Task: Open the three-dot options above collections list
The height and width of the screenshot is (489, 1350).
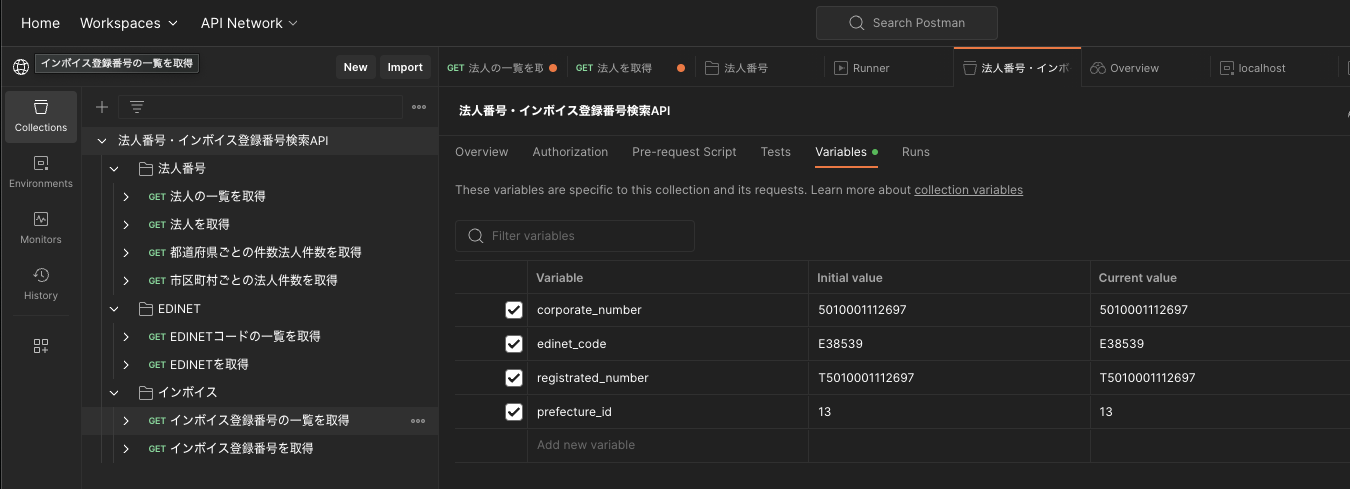Action: pos(419,107)
